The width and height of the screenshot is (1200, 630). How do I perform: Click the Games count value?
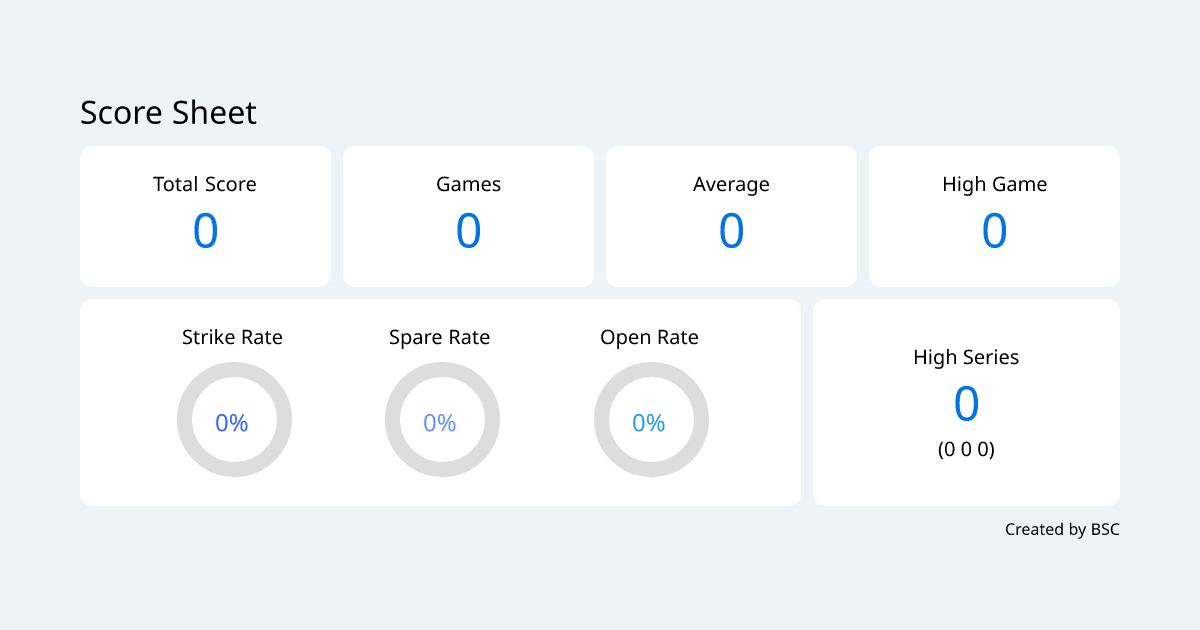[x=468, y=231]
